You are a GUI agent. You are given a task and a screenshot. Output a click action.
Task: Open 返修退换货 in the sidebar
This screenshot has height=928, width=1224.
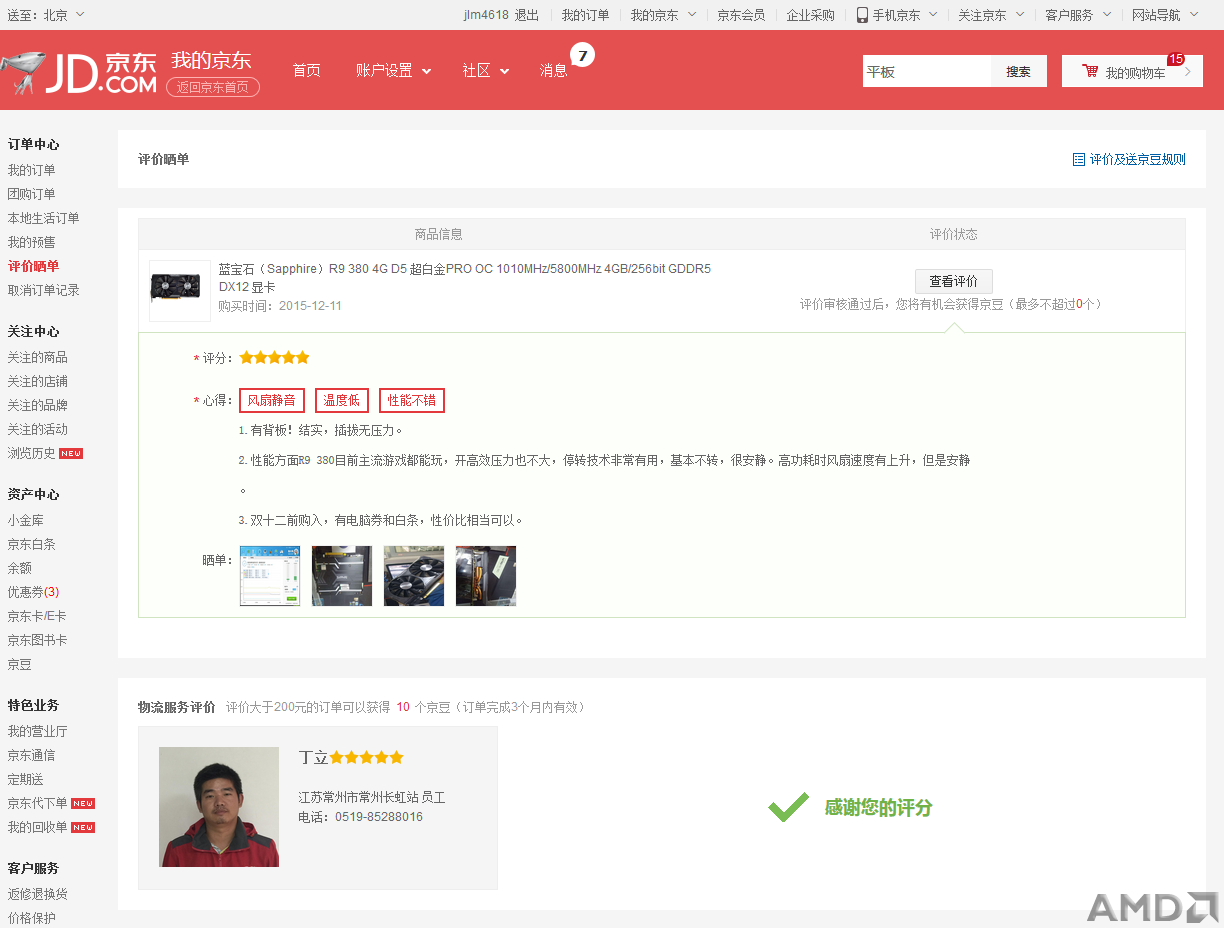[x=38, y=894]
